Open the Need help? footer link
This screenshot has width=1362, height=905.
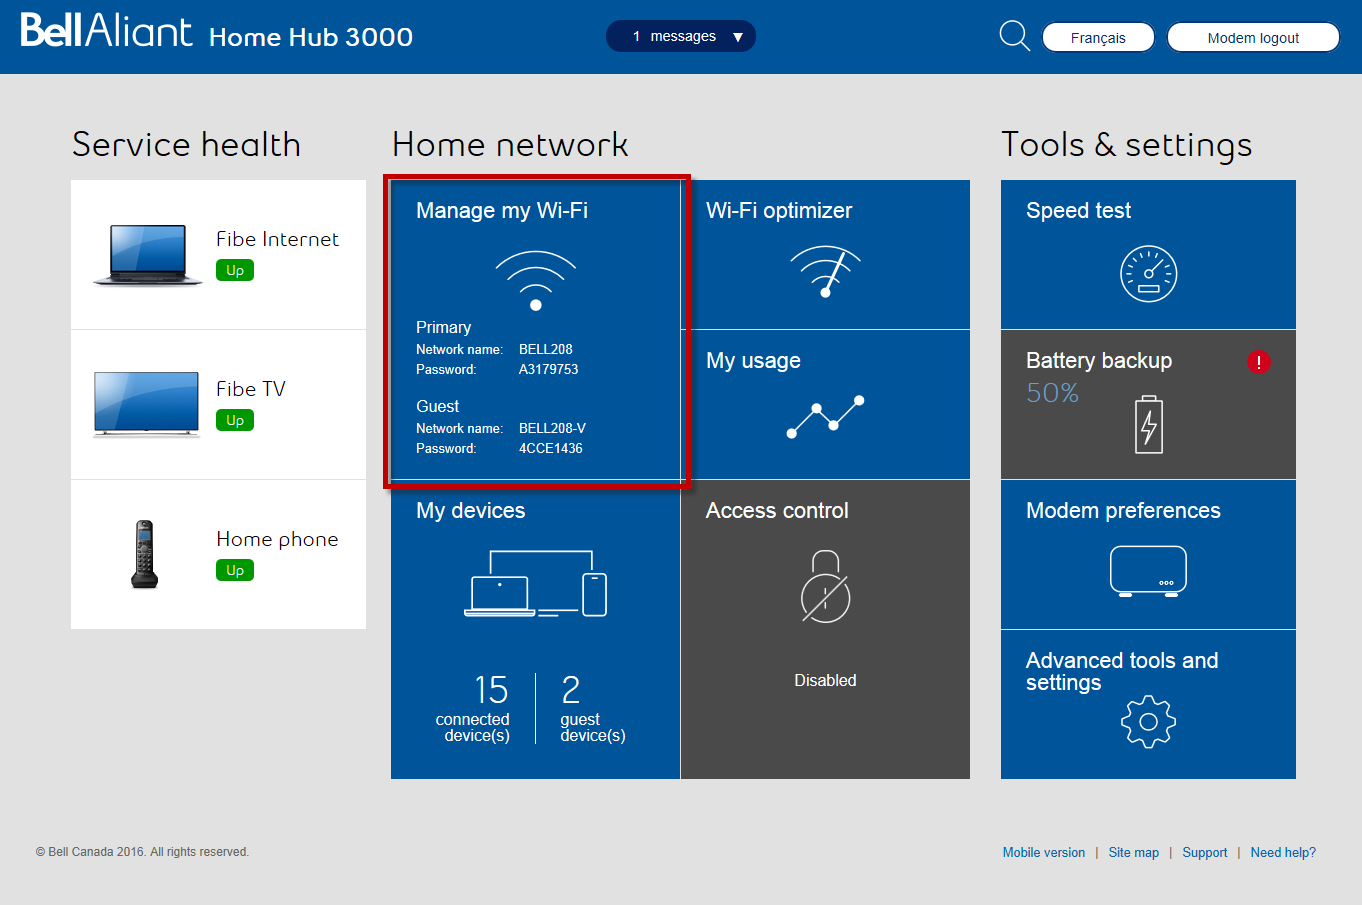tap(1283, 852)
